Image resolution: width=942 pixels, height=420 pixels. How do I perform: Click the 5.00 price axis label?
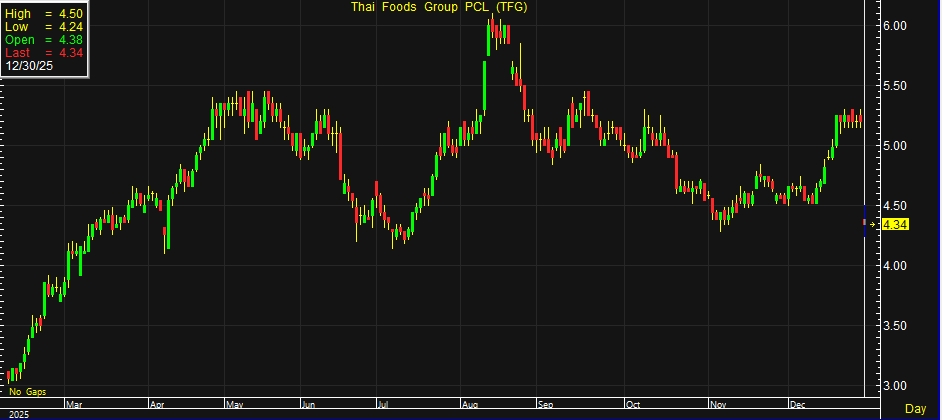click(x=893, y=146)
